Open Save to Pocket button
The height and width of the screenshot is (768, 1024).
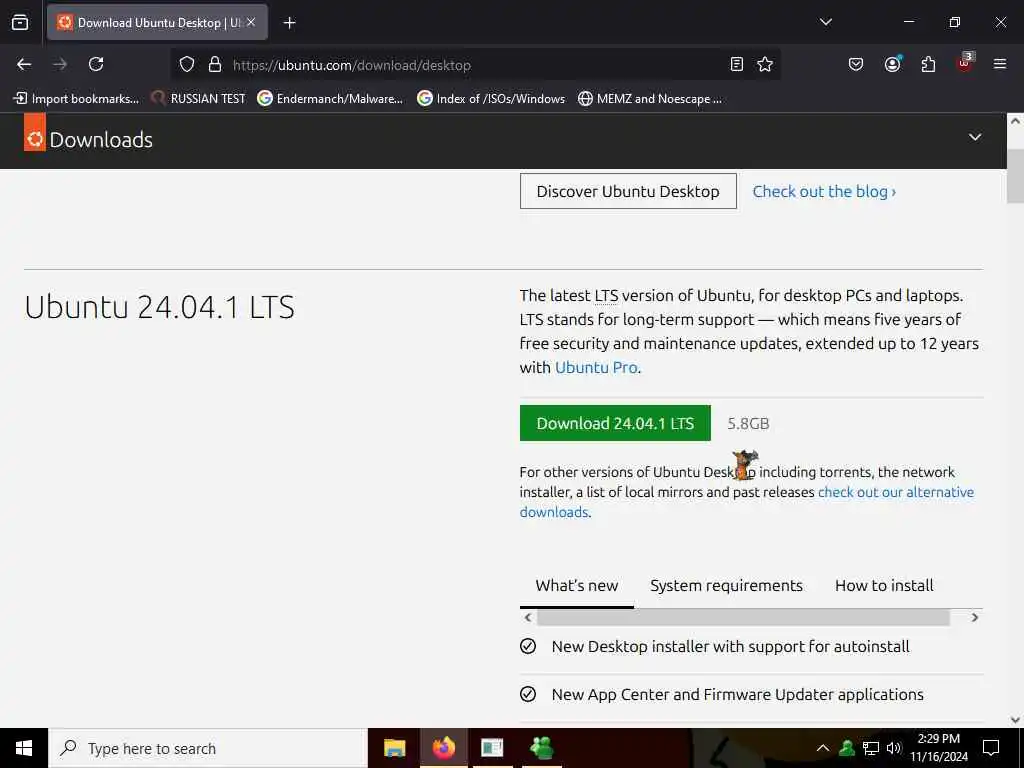pos(856,64)
